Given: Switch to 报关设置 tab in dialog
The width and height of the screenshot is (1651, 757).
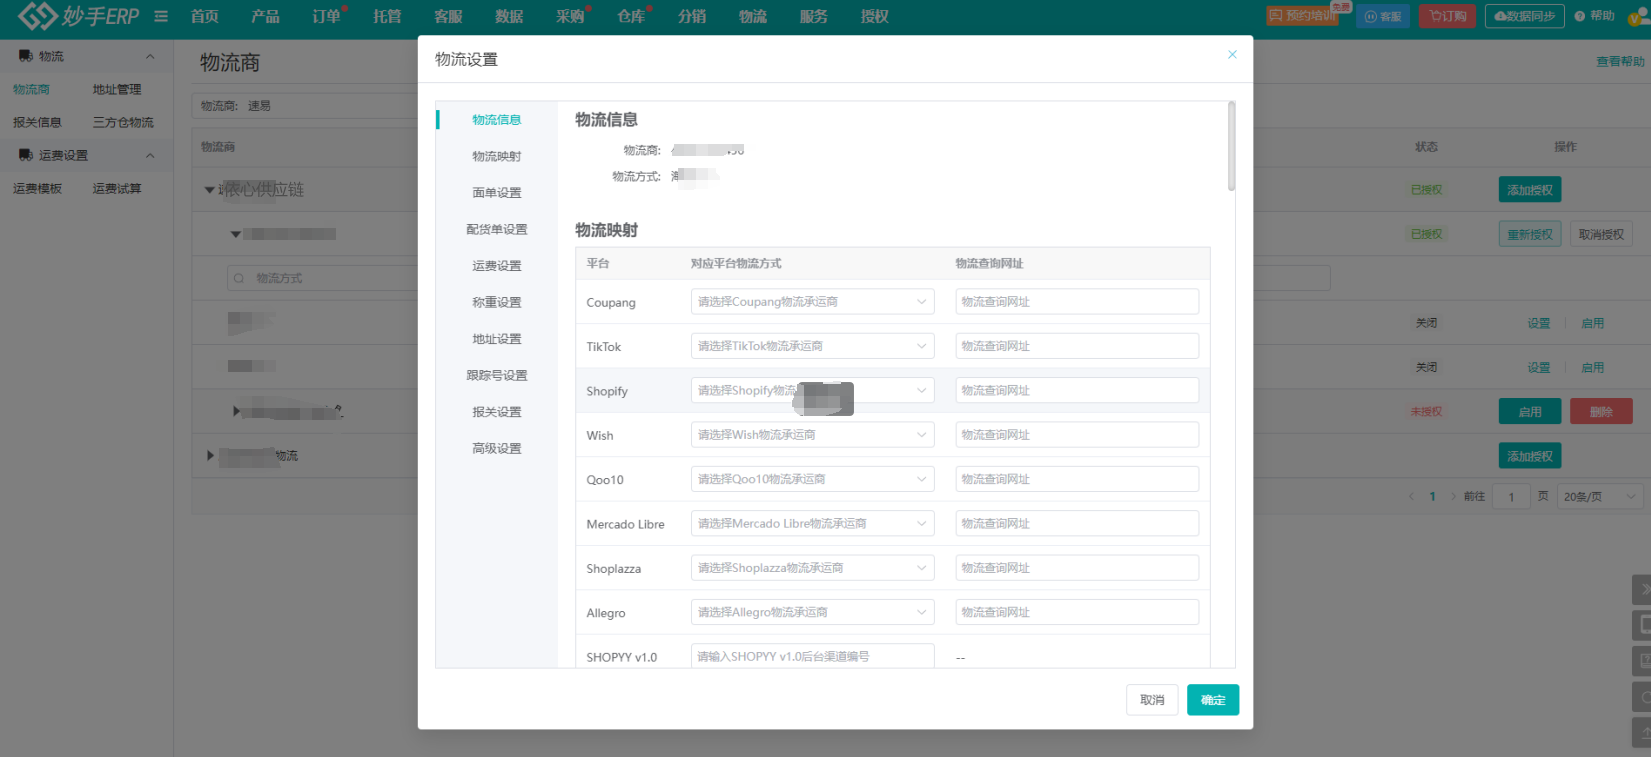Looking at the screenshot, I should (497, 412).
